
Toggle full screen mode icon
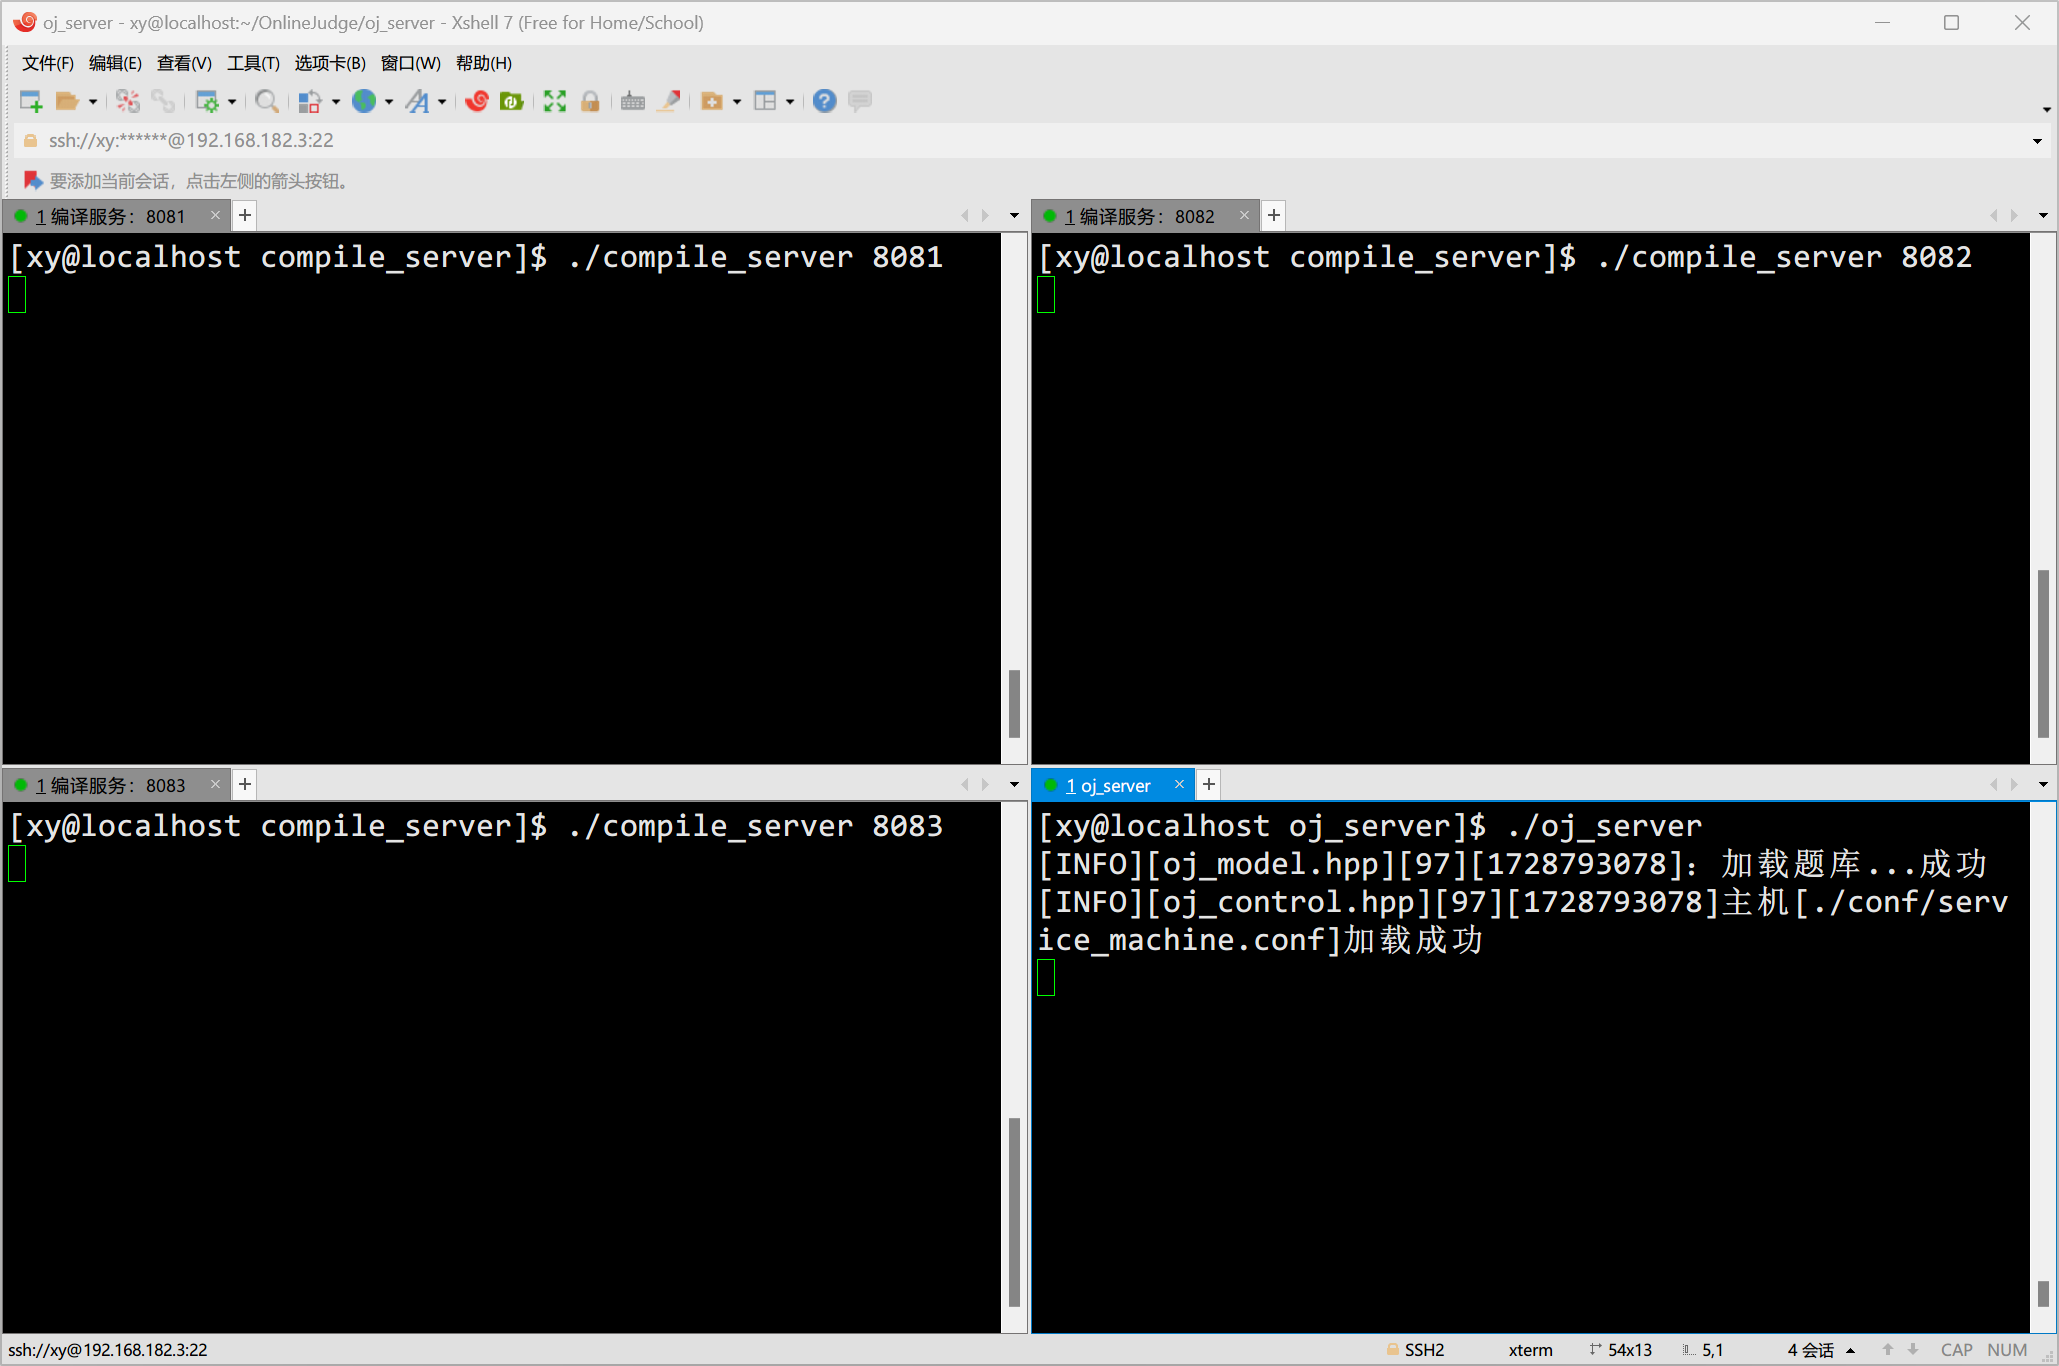point(555,101)
